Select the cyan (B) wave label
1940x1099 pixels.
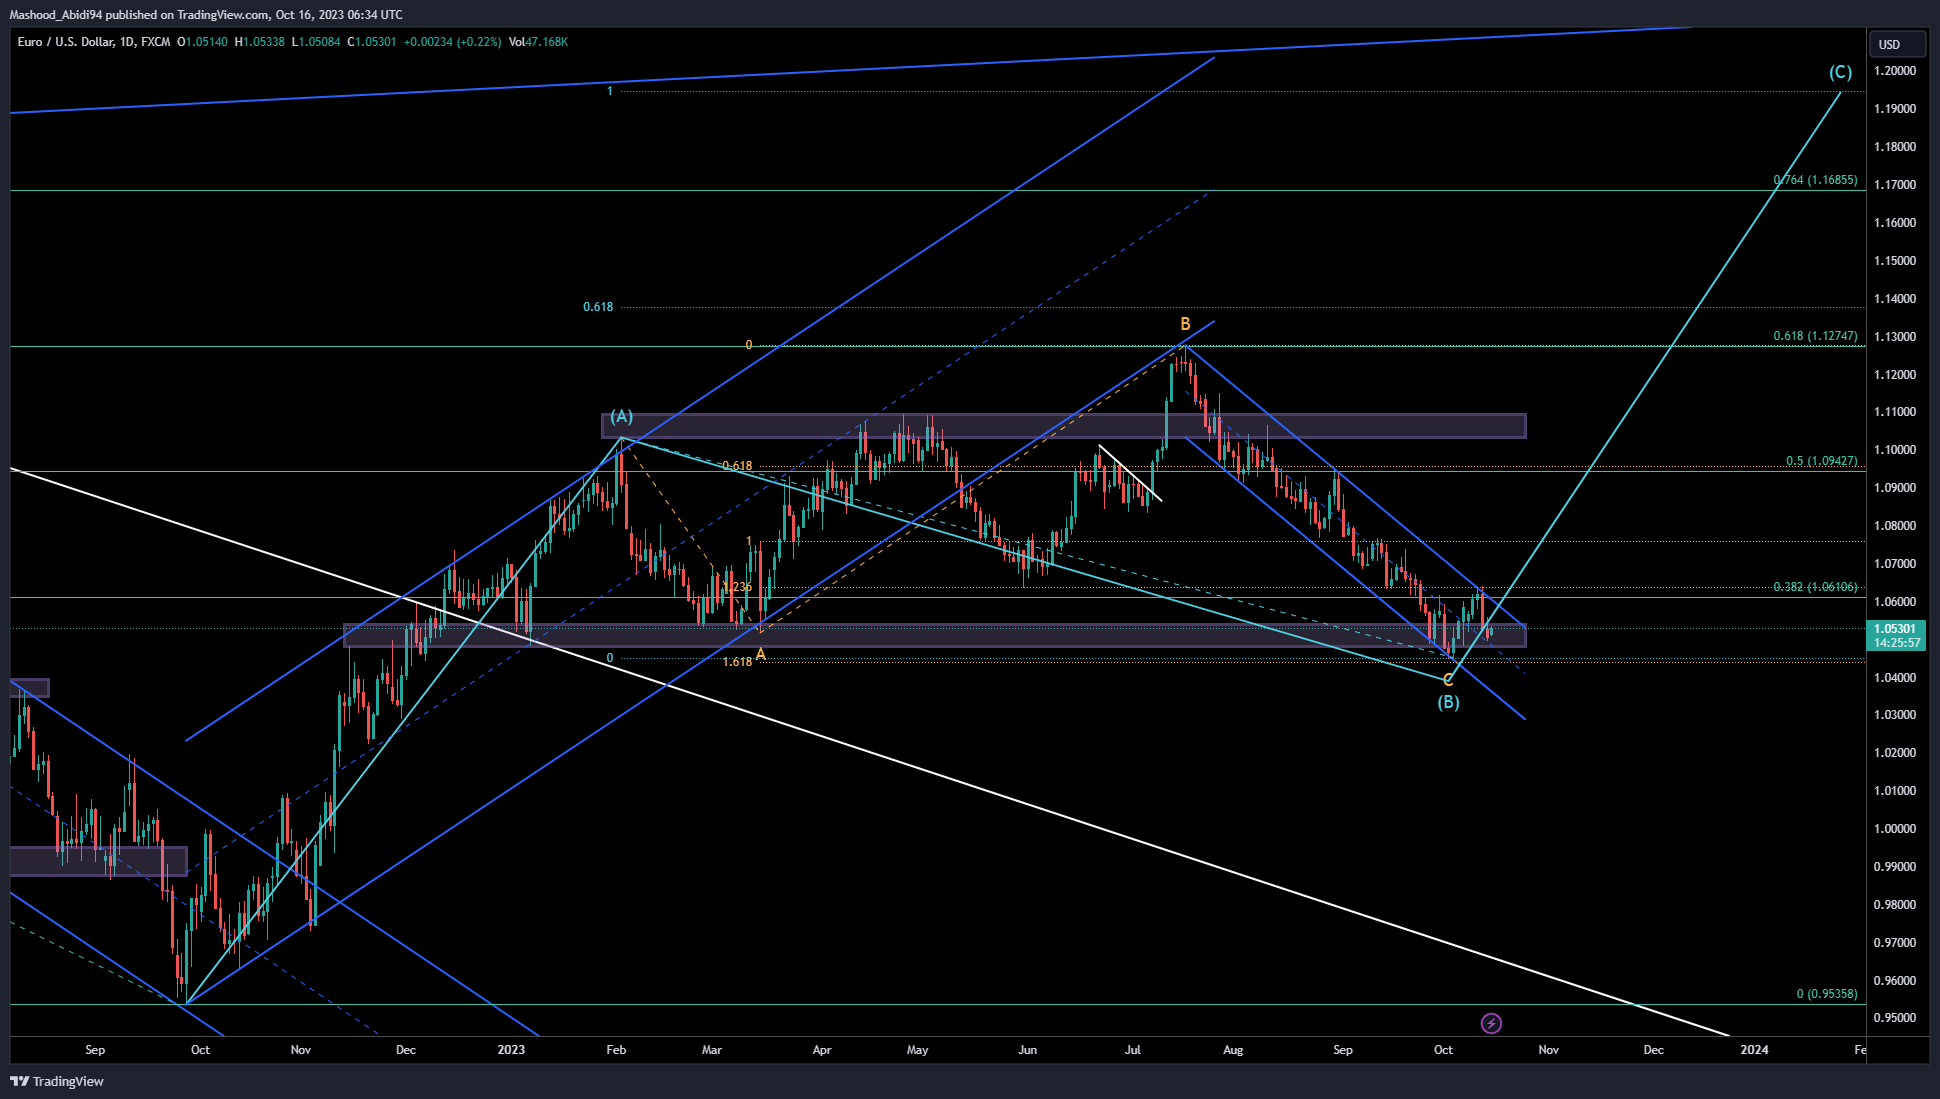tap(1448, 702)
